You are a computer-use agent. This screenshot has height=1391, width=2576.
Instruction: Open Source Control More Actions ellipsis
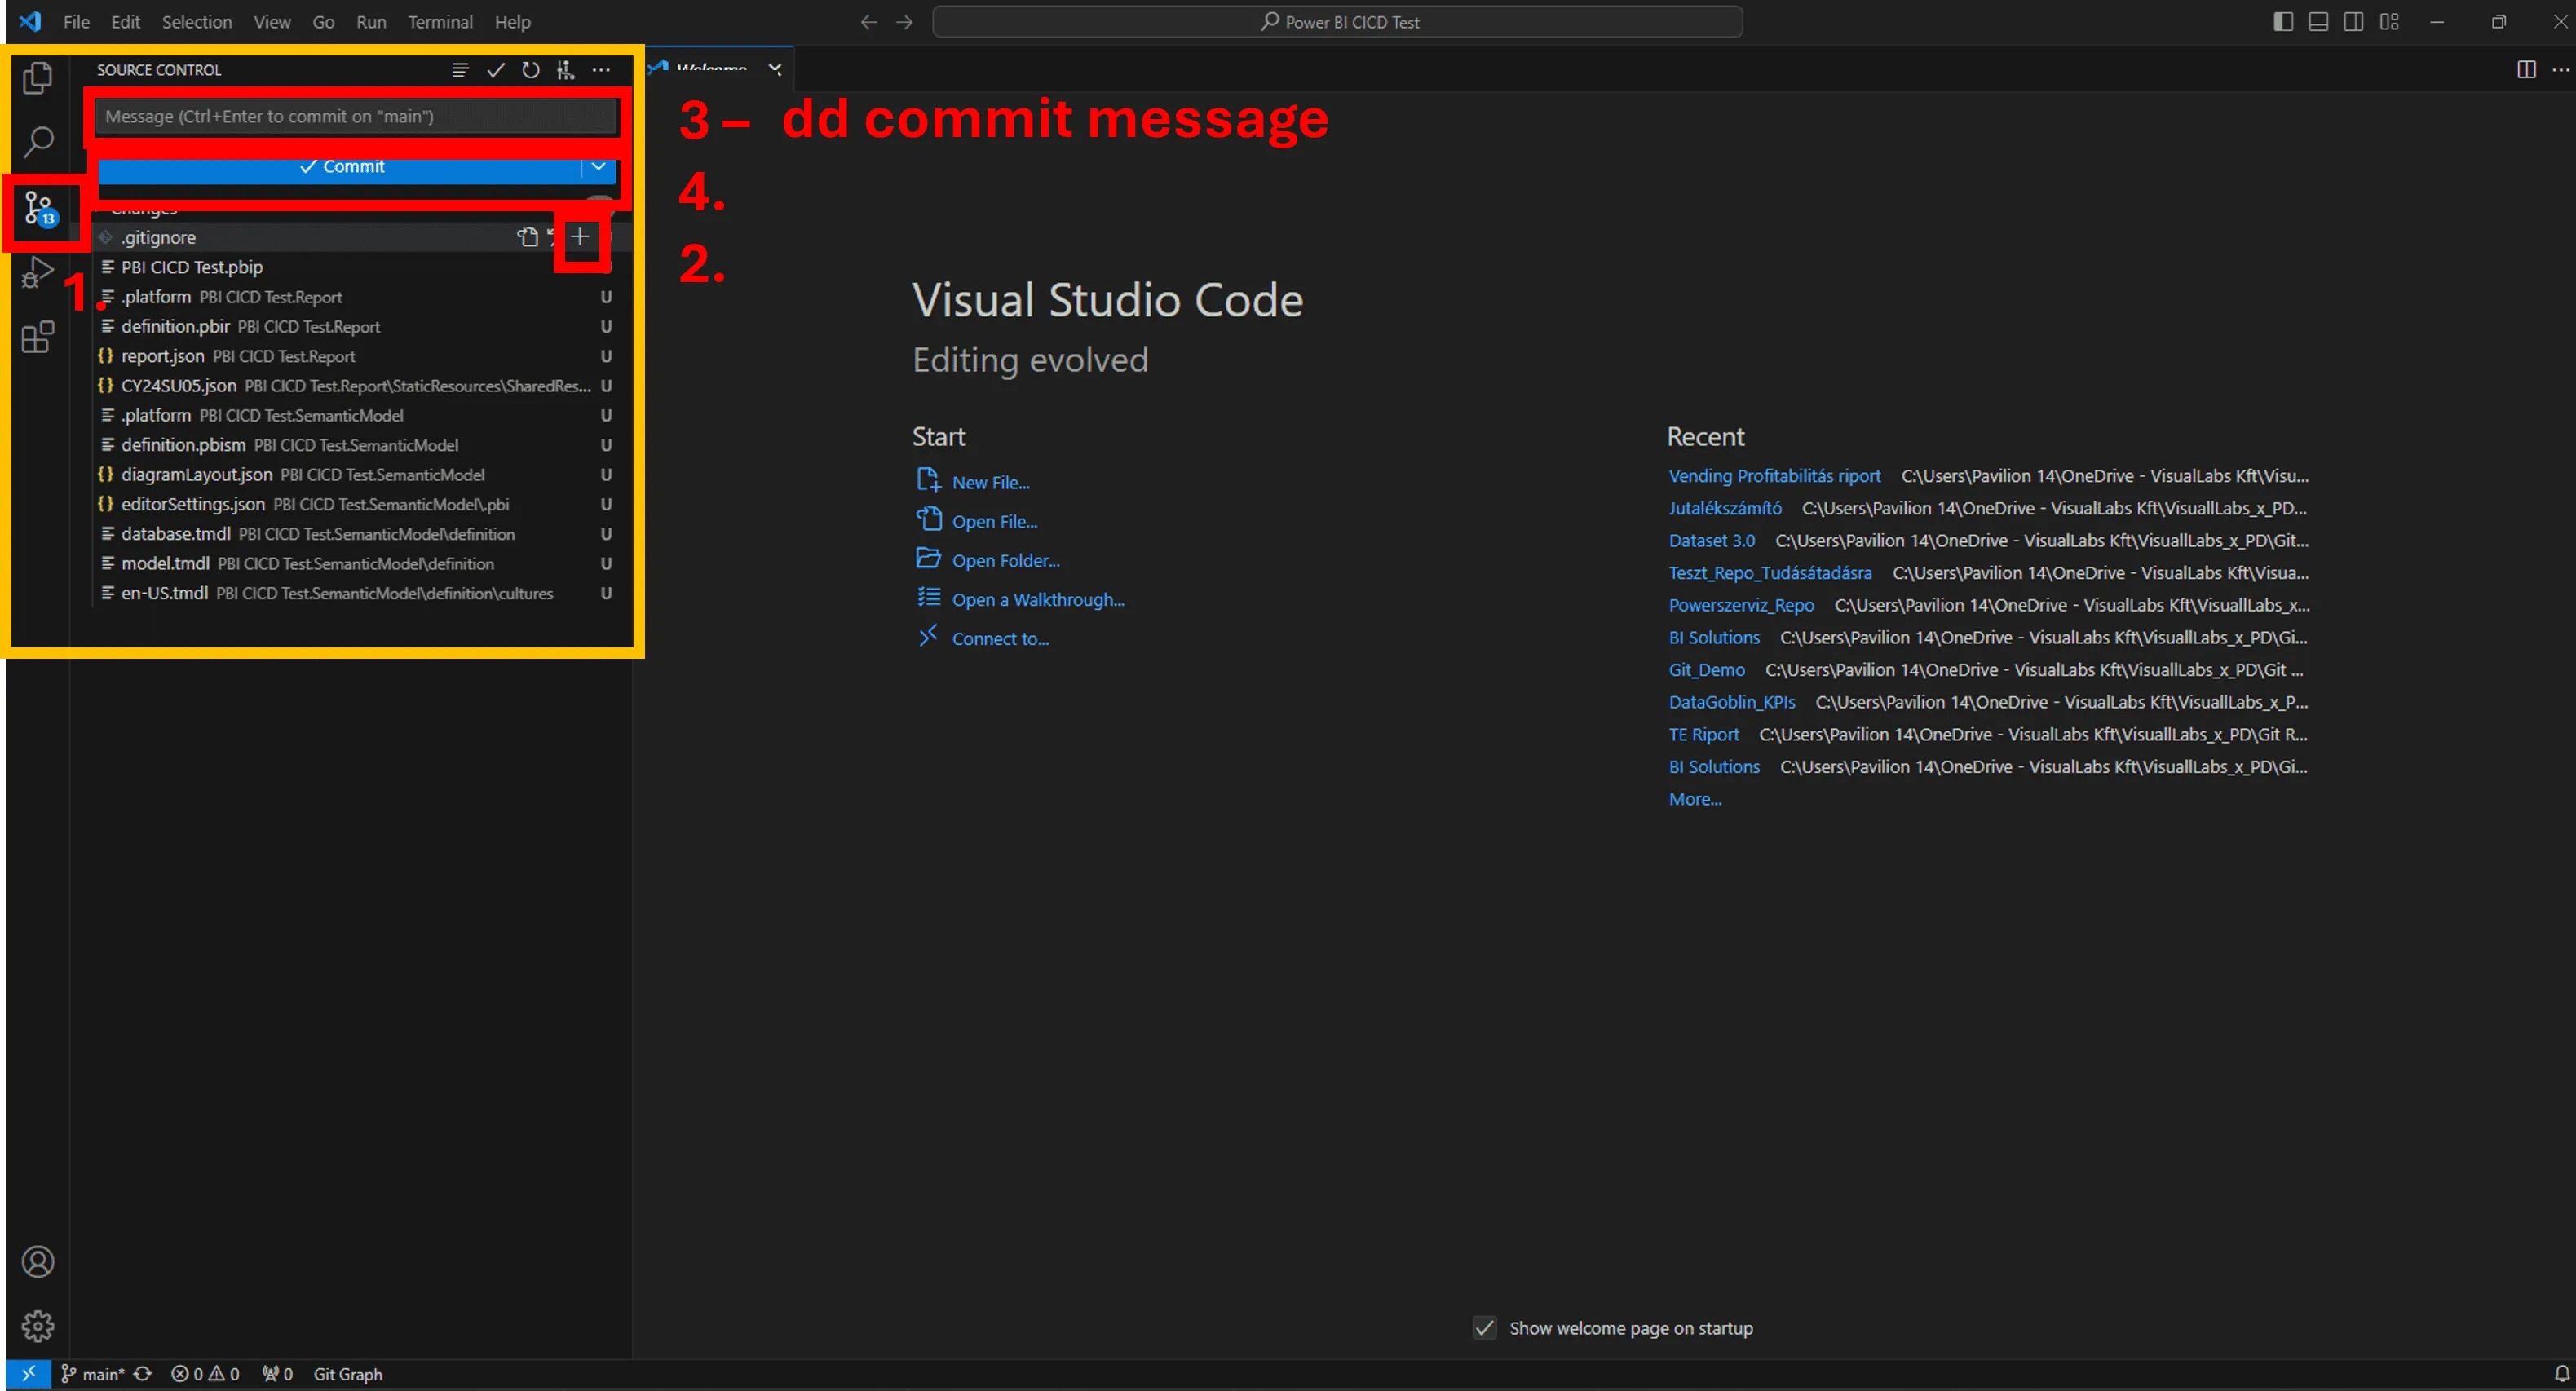click(x=601, y=70)
